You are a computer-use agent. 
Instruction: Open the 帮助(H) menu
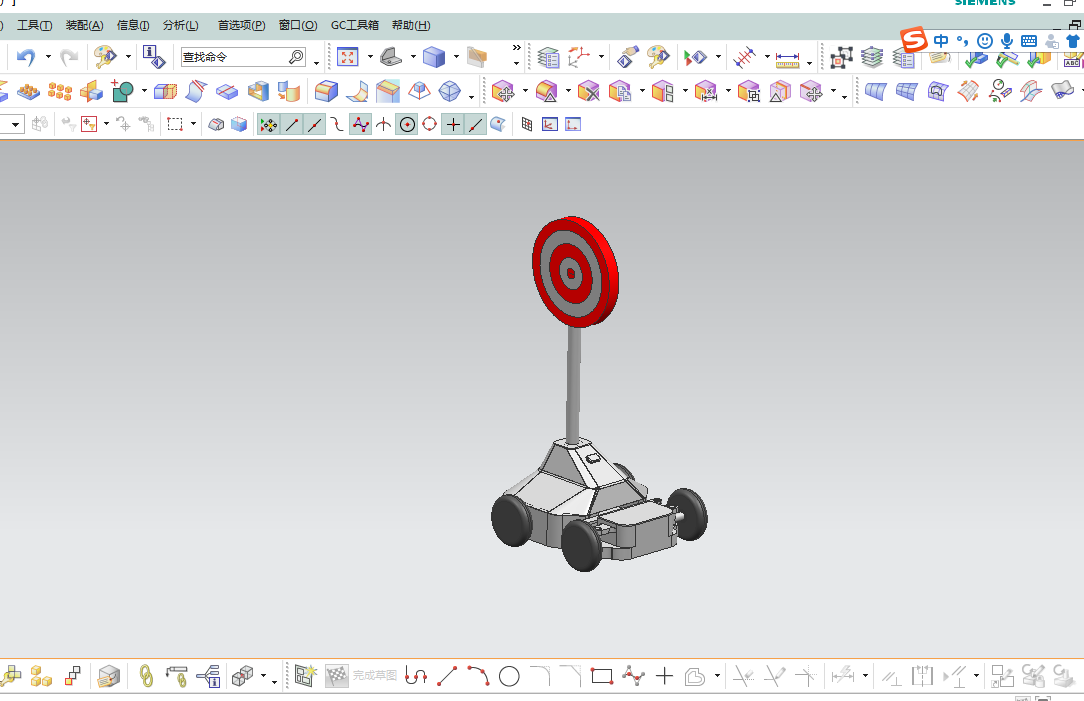click(411, 26)
